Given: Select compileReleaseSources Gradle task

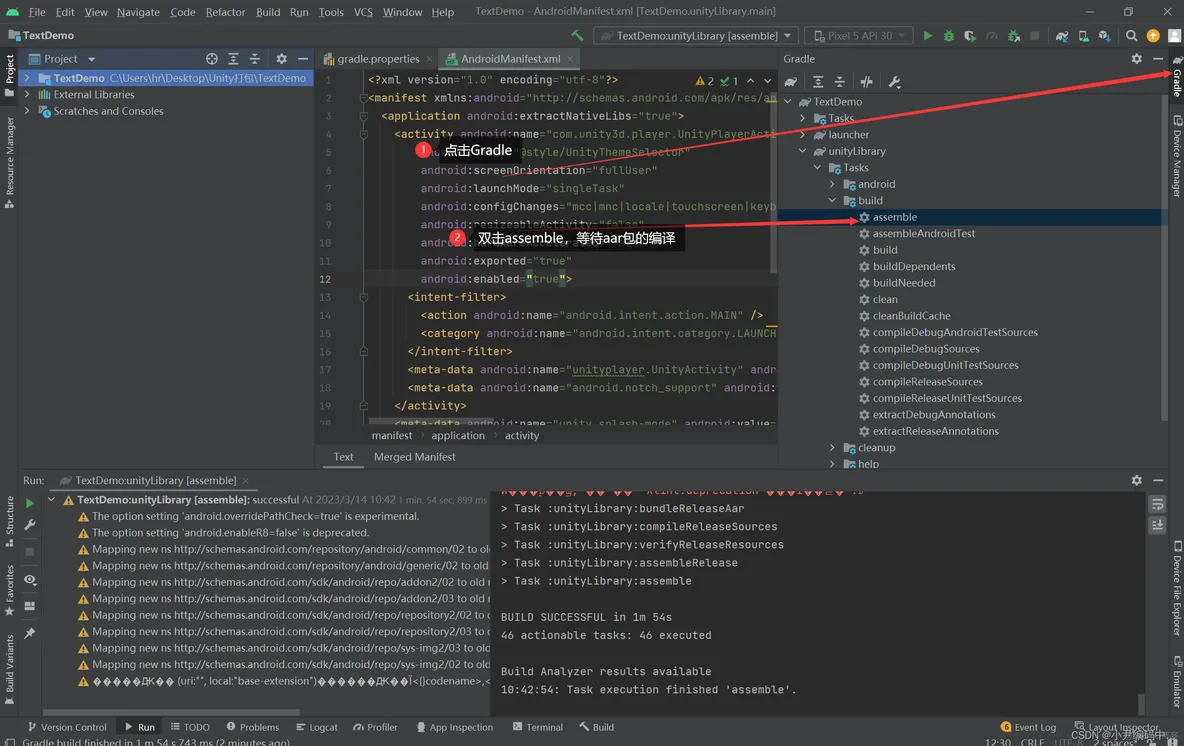Looking at the screenshot, I should [927, 381].
